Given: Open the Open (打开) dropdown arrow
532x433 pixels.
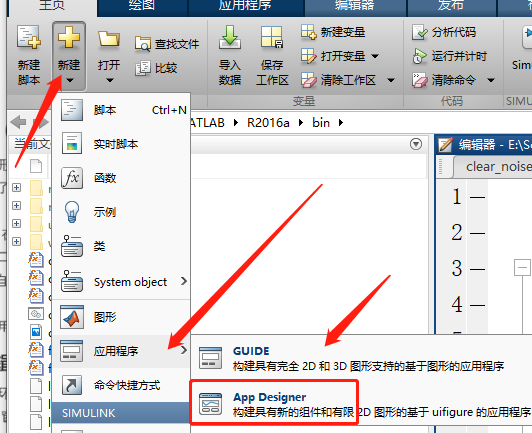Looking at the screenshot, I should [109, 80].
